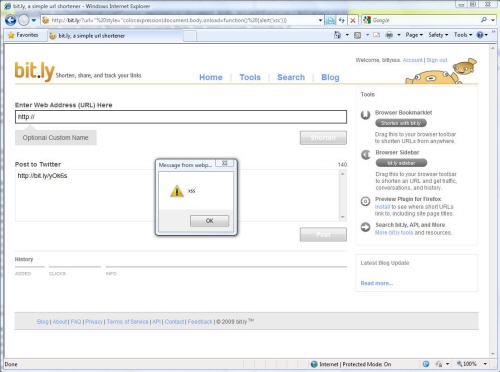Open the More bit.ly tools link
This screenshot has height=372, width=500.
coord(394,233)
